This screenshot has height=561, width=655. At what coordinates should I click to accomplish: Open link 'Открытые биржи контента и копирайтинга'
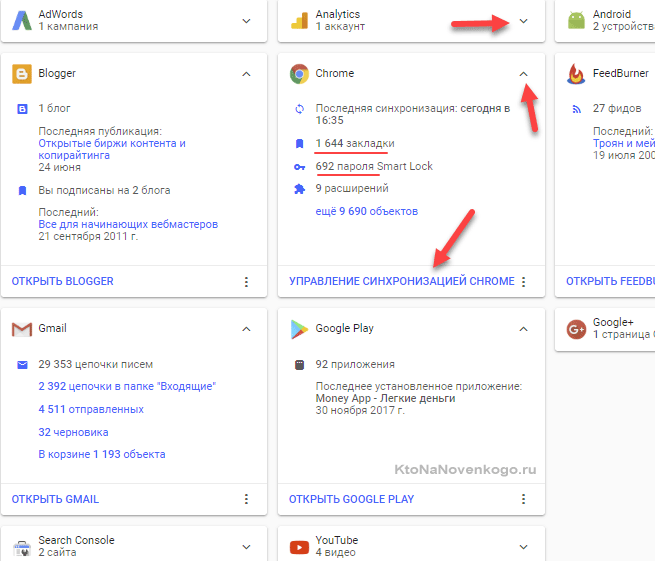click(112, 149)
